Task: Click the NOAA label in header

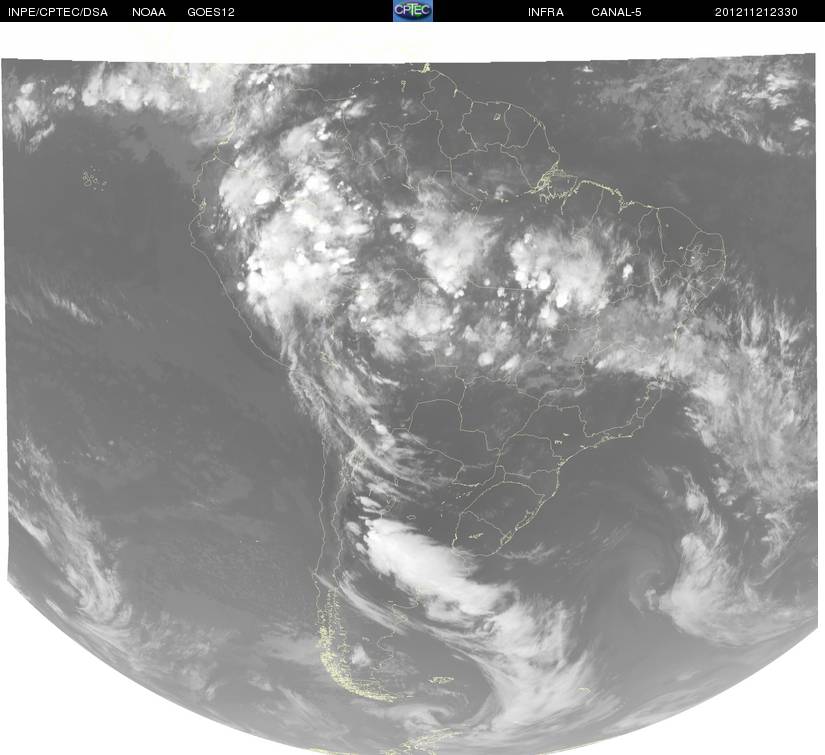Action: click(x=149, y=12)
